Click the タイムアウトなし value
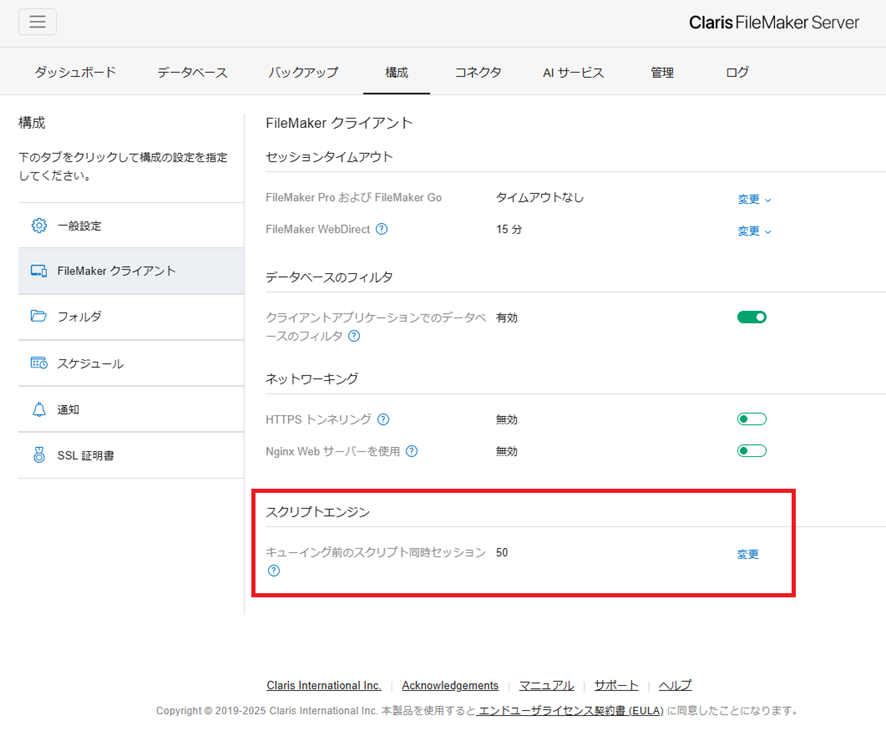Screen dimensions: 886x736 [x=540, y=197]
